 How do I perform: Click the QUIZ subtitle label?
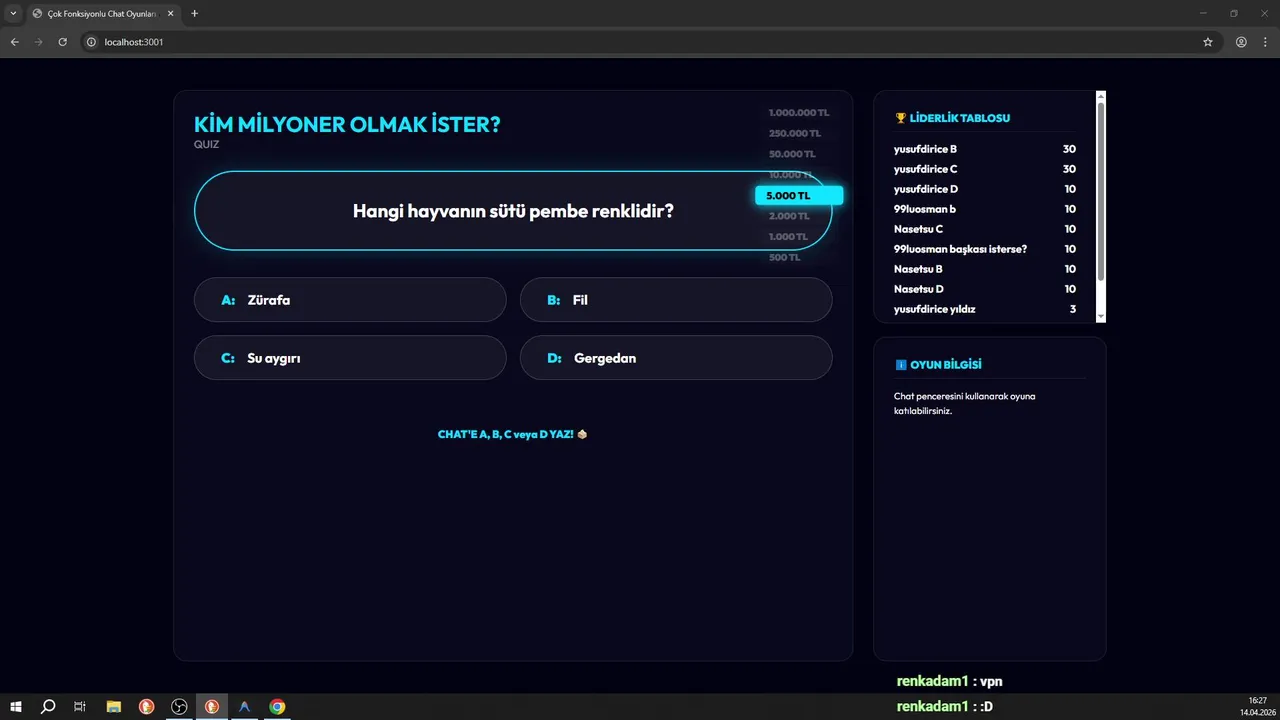206,144
